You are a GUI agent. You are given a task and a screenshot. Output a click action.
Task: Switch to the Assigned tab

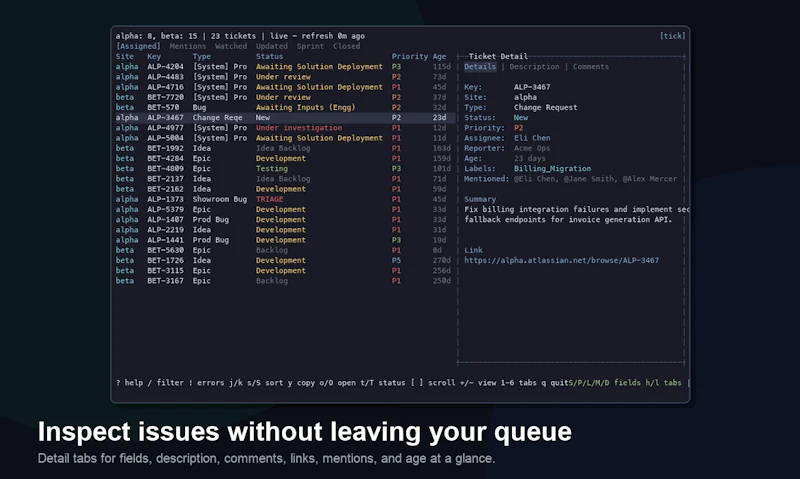tap(138, 46)
